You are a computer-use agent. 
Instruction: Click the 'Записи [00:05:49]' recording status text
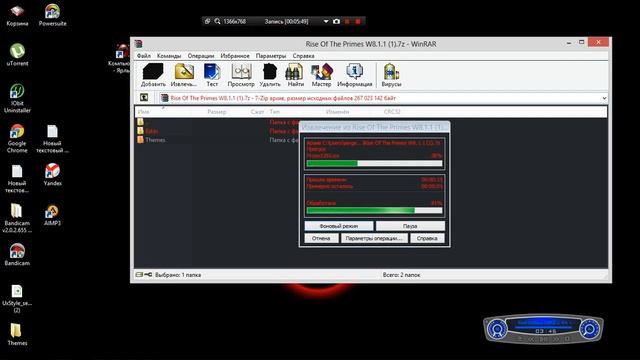(286, 21)
